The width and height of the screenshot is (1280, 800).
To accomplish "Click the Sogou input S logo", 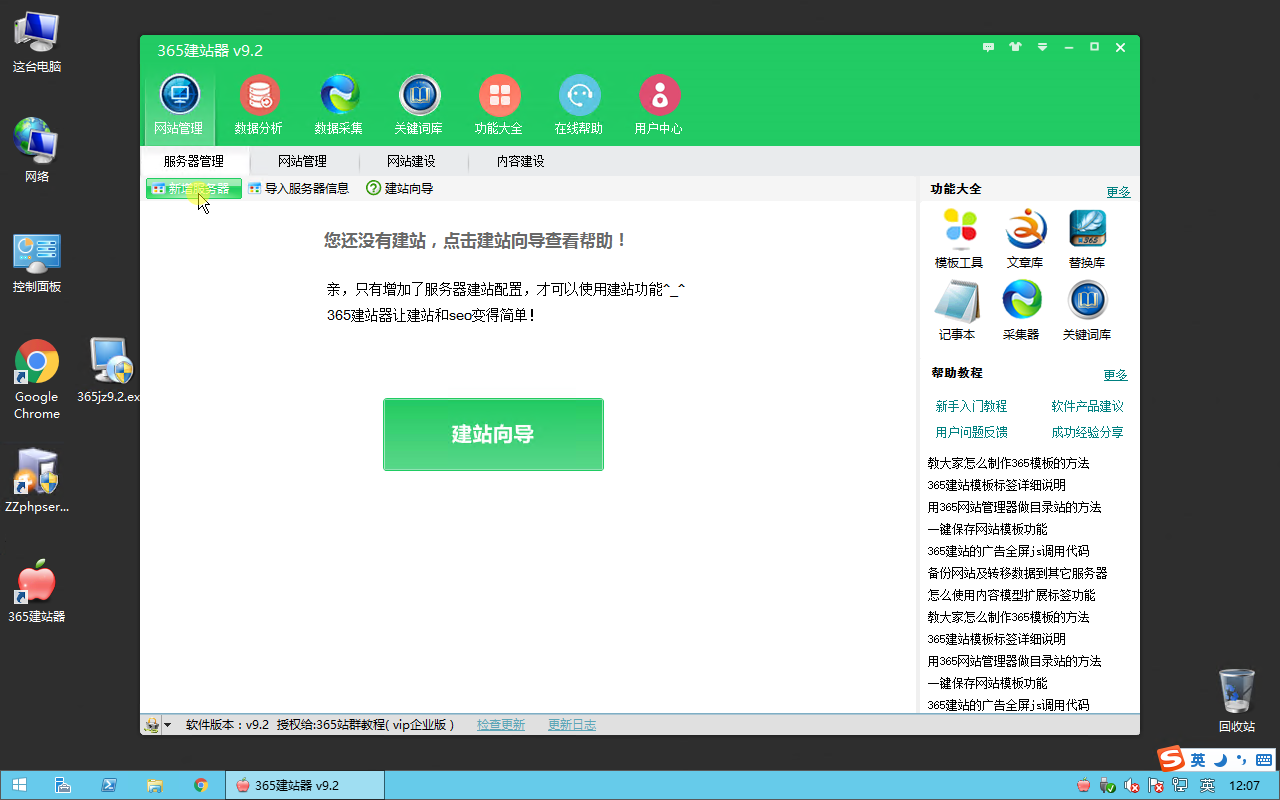I will pyautogui.click(x=1170, y=759).
